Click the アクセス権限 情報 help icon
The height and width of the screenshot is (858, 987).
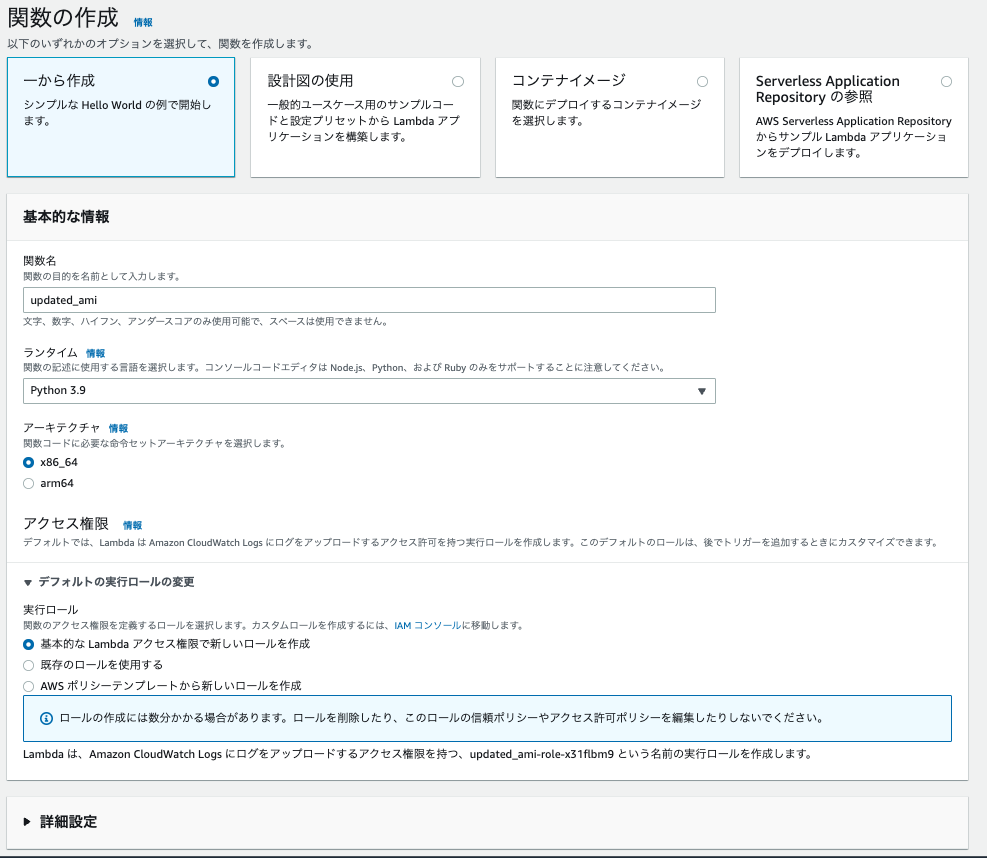[x=132, y=524]
